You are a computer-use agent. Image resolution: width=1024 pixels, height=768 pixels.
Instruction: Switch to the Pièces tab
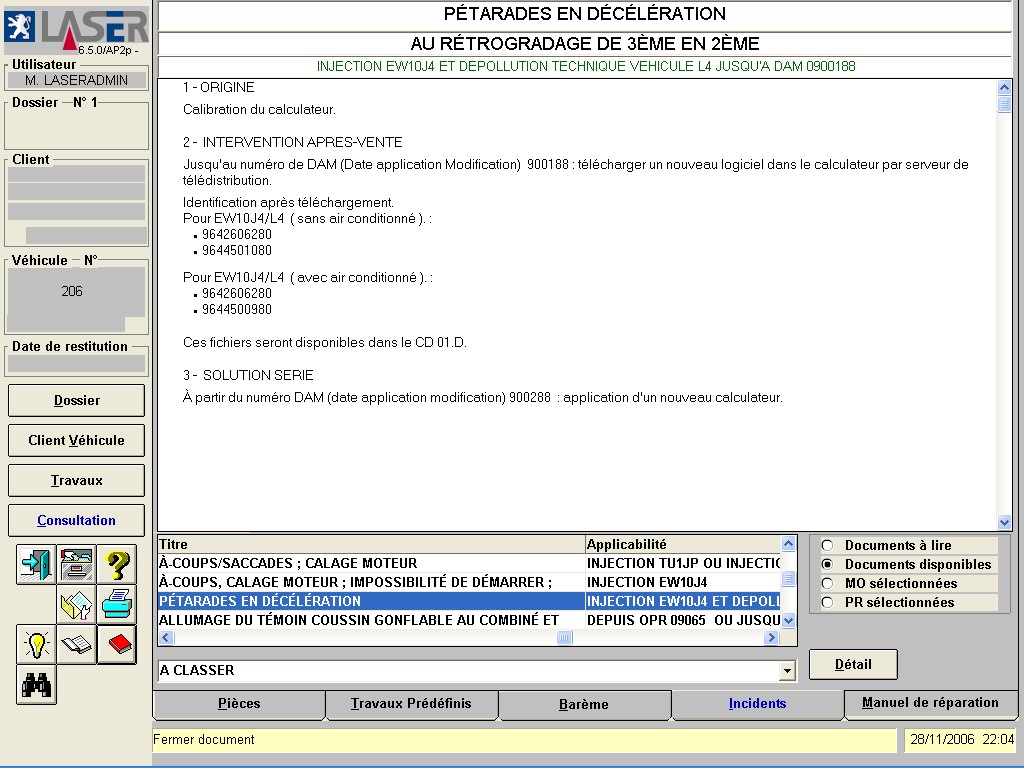click(x=239, y=704)
